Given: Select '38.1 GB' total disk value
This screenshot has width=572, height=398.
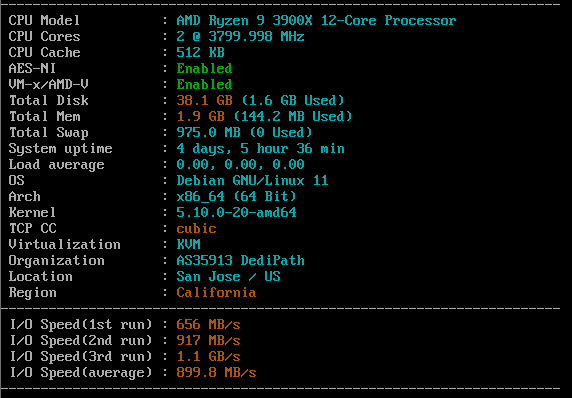Looking at the screenshot, I should tap(204, 100).
